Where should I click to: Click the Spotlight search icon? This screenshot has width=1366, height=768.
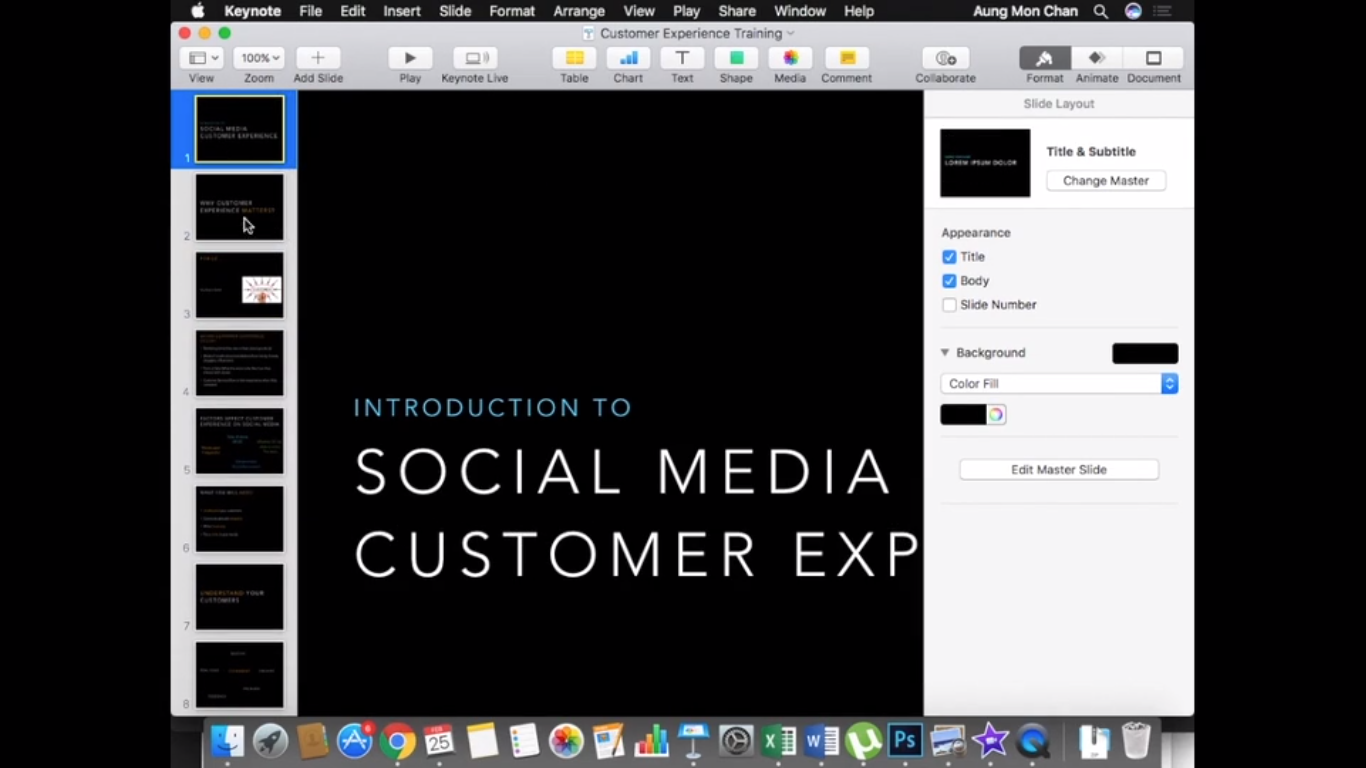[x=1100, y=11]
